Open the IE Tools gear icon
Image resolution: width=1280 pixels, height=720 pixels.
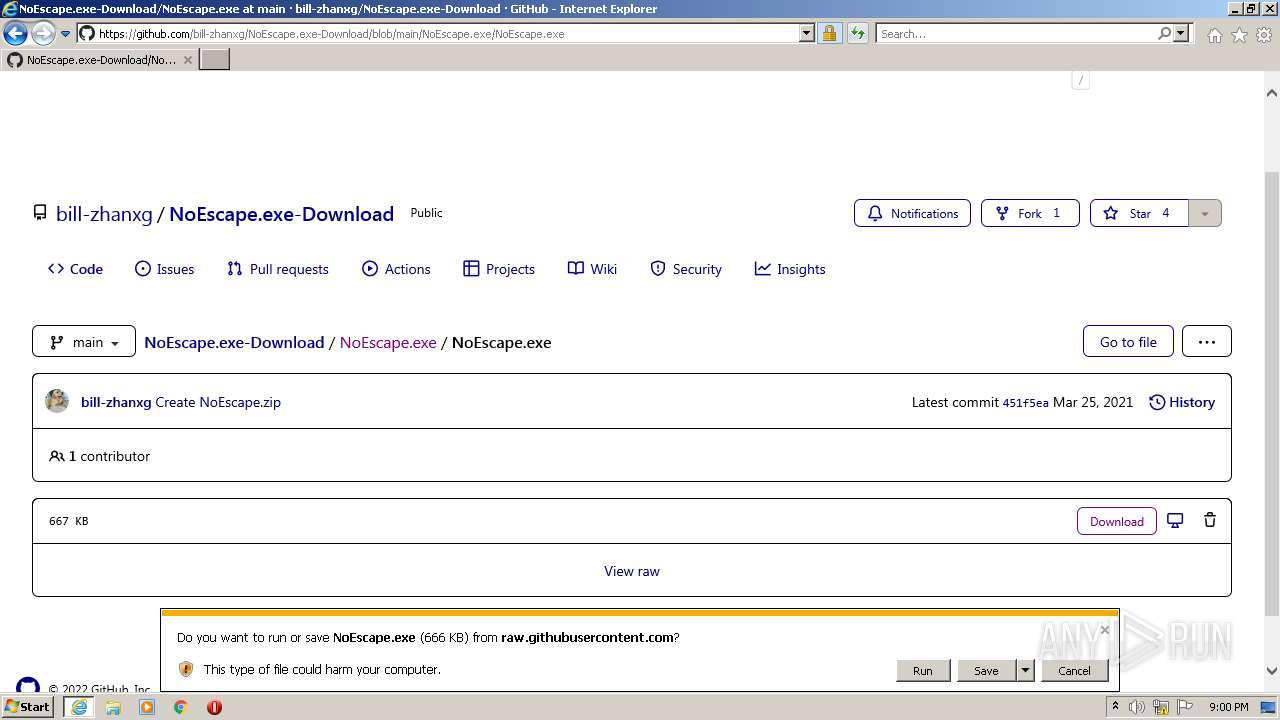[x=1263, y=35]
